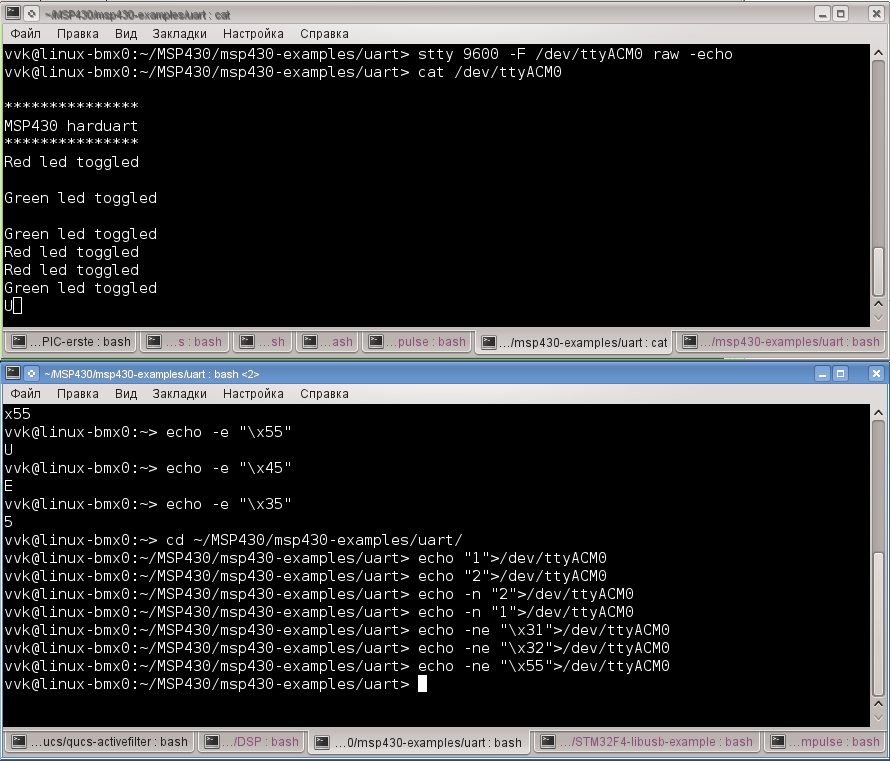This screenshot has width=890, height=761.
Task: Switch to PIC-erste : bash tab
Action: [71, 342]
